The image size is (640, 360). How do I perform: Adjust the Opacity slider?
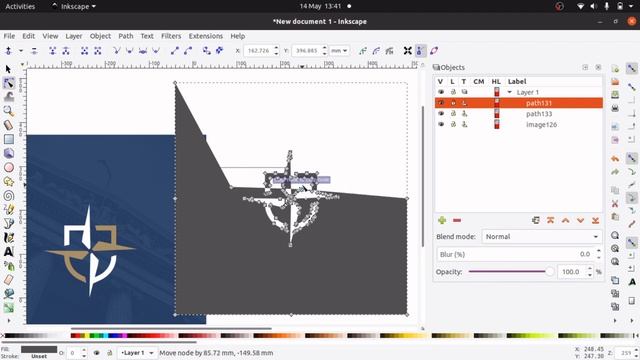[x=511, y=271]
